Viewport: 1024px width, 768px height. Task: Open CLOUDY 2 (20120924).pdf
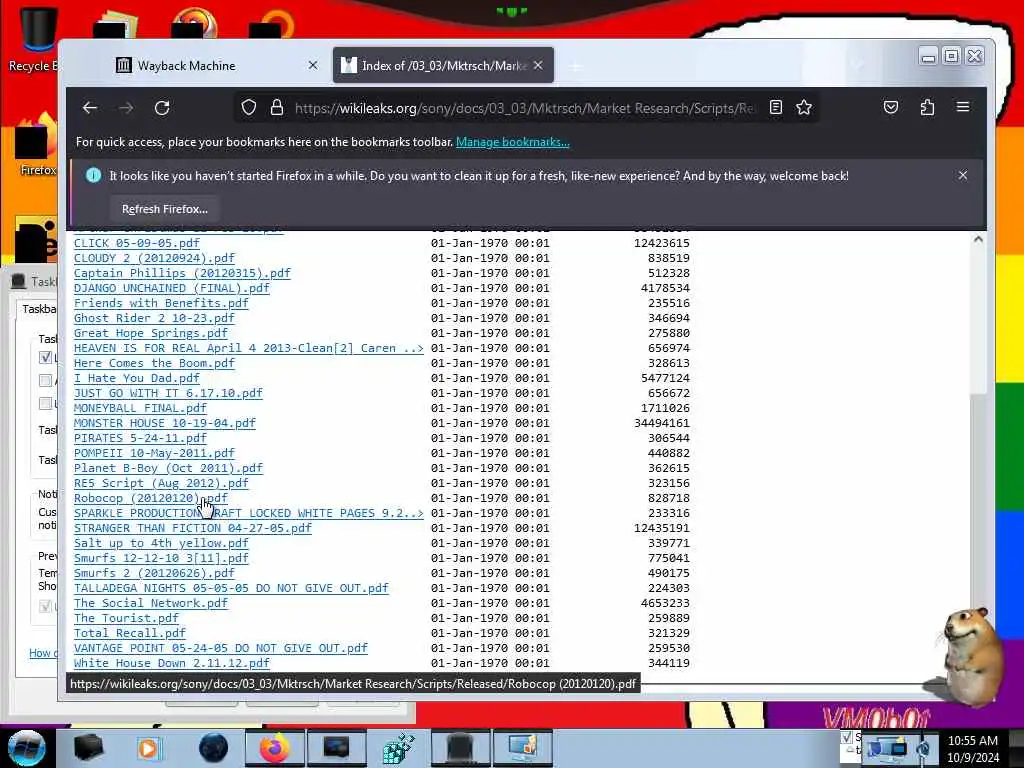[154, 258]
